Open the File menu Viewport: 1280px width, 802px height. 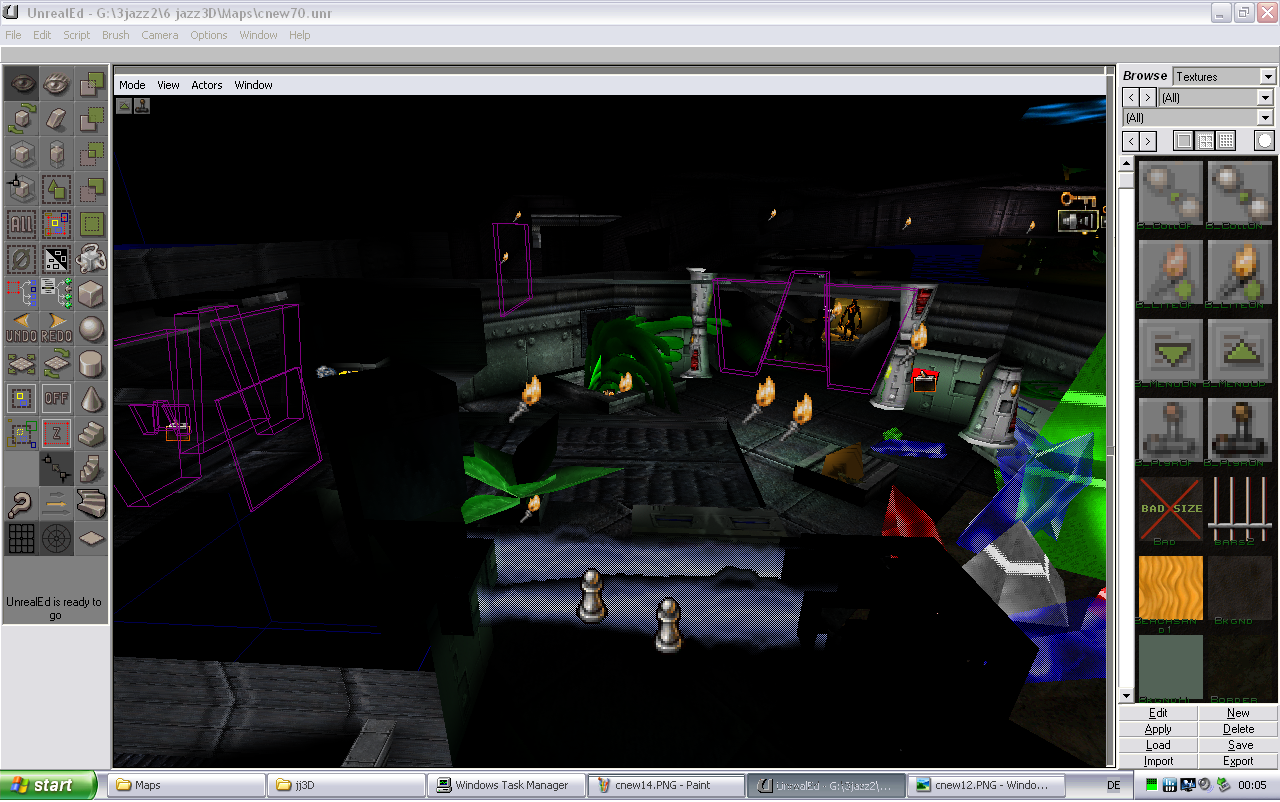click(x=13, y=35)
